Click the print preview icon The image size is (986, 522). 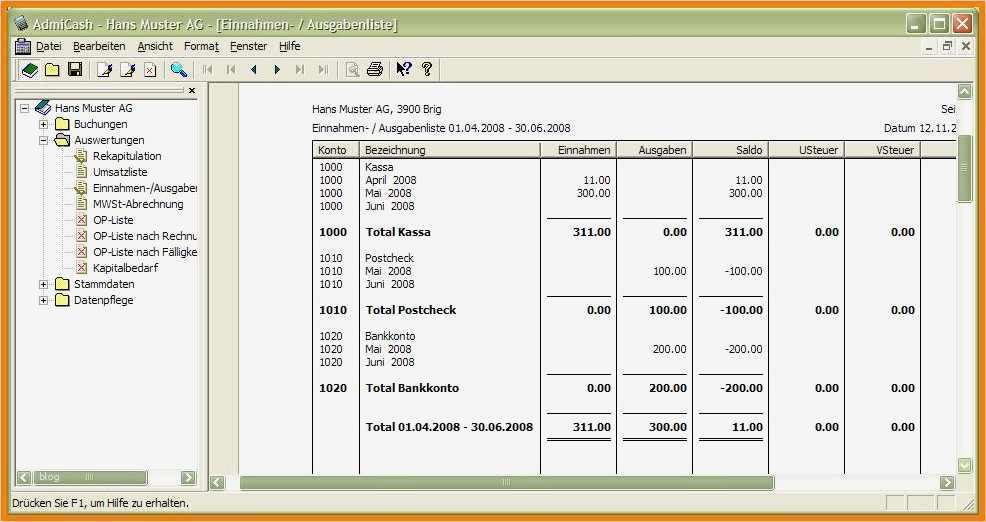point(353,70)
